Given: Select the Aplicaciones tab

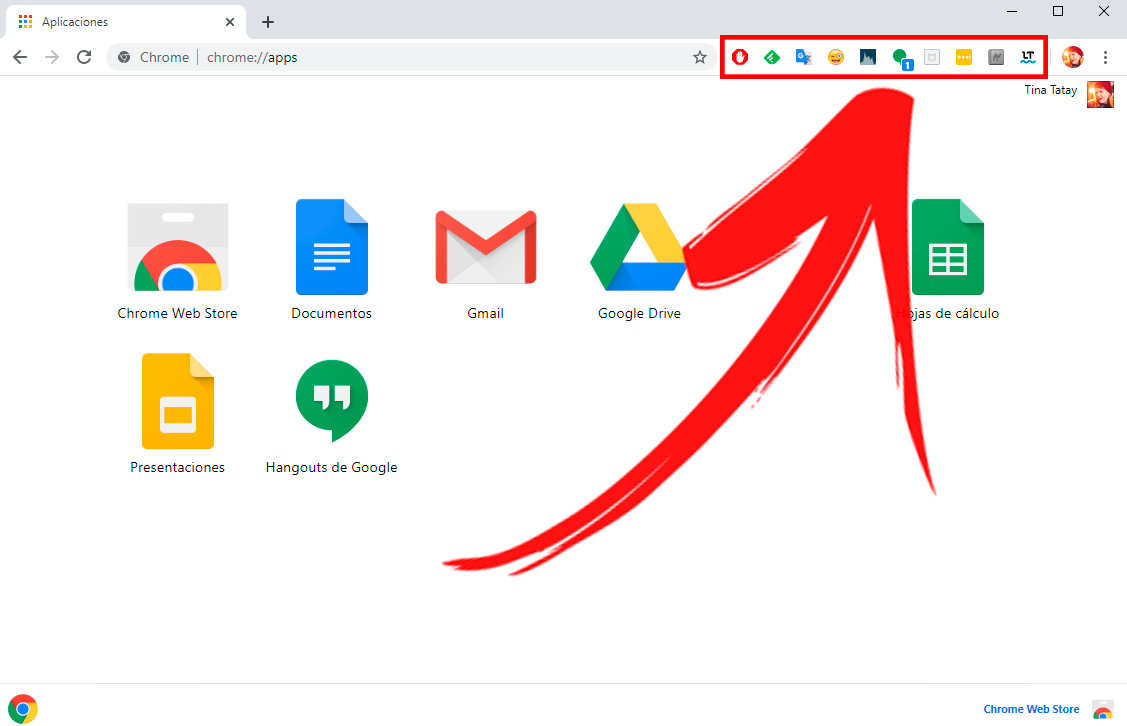Looking at the screenshot, I should [120, 21].
